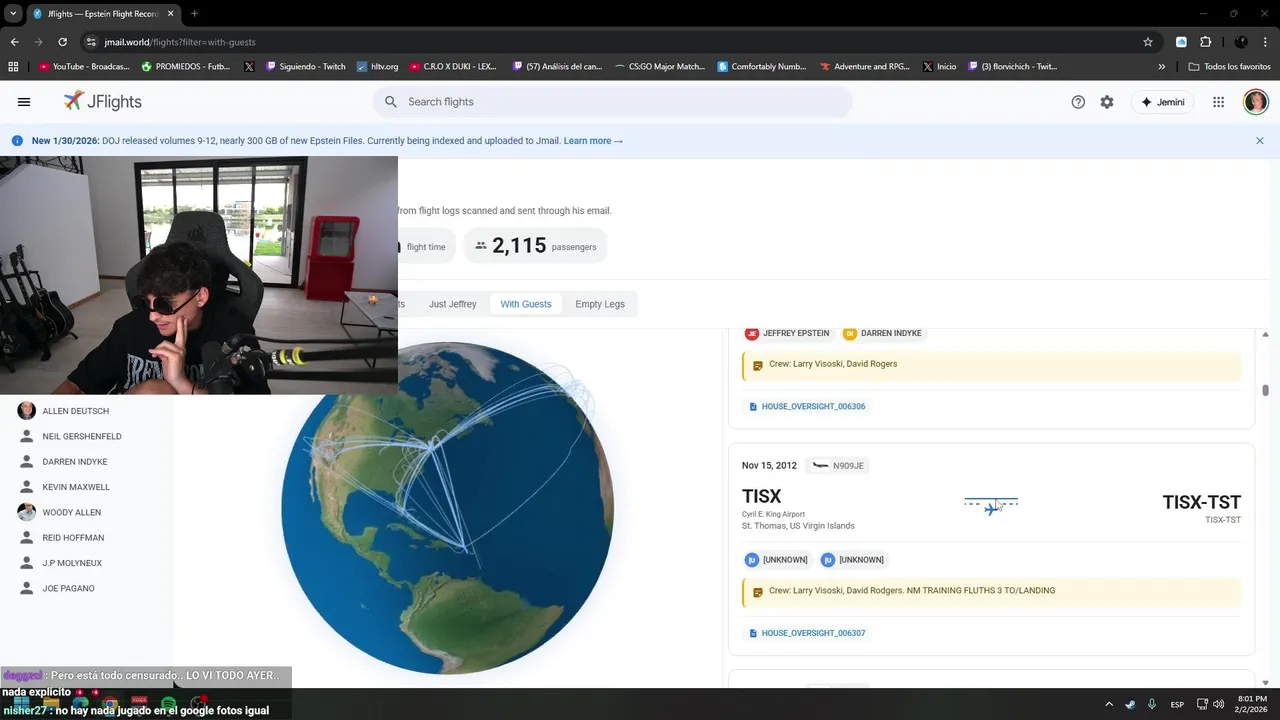Image resolution: width=1280 pixels, height=720 pixels.
Task: Open the volume speaker tray icon
Action: 1219,704
